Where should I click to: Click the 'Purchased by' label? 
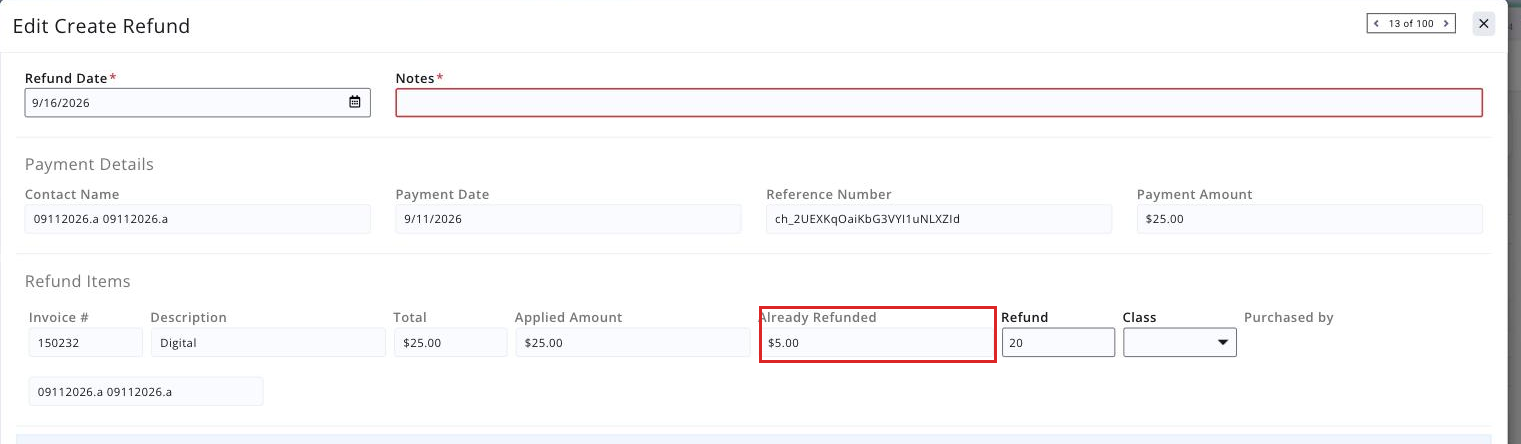click(x=1289, y=317)
